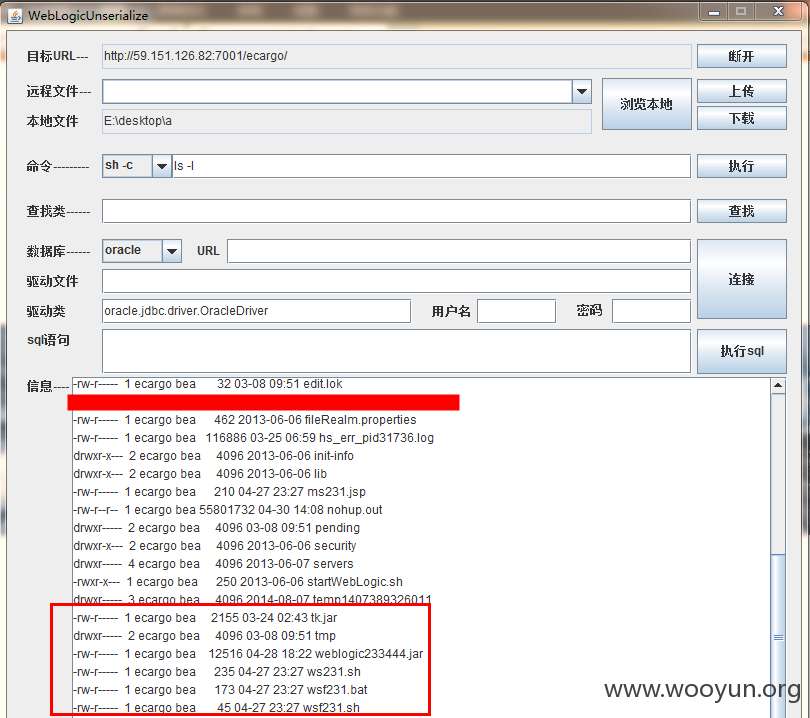Click the 驱动类 field with oracle.jdbc.driver.OracleDriver
810x718 pixels.
pyautogui.click(x=256, y=311)
